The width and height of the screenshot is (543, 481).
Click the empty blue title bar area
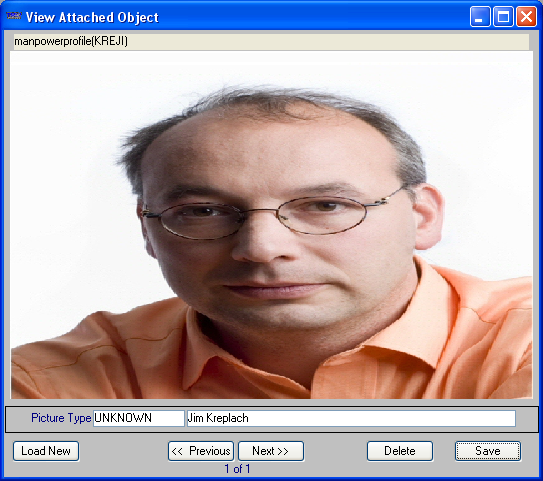tap(312, 17)
